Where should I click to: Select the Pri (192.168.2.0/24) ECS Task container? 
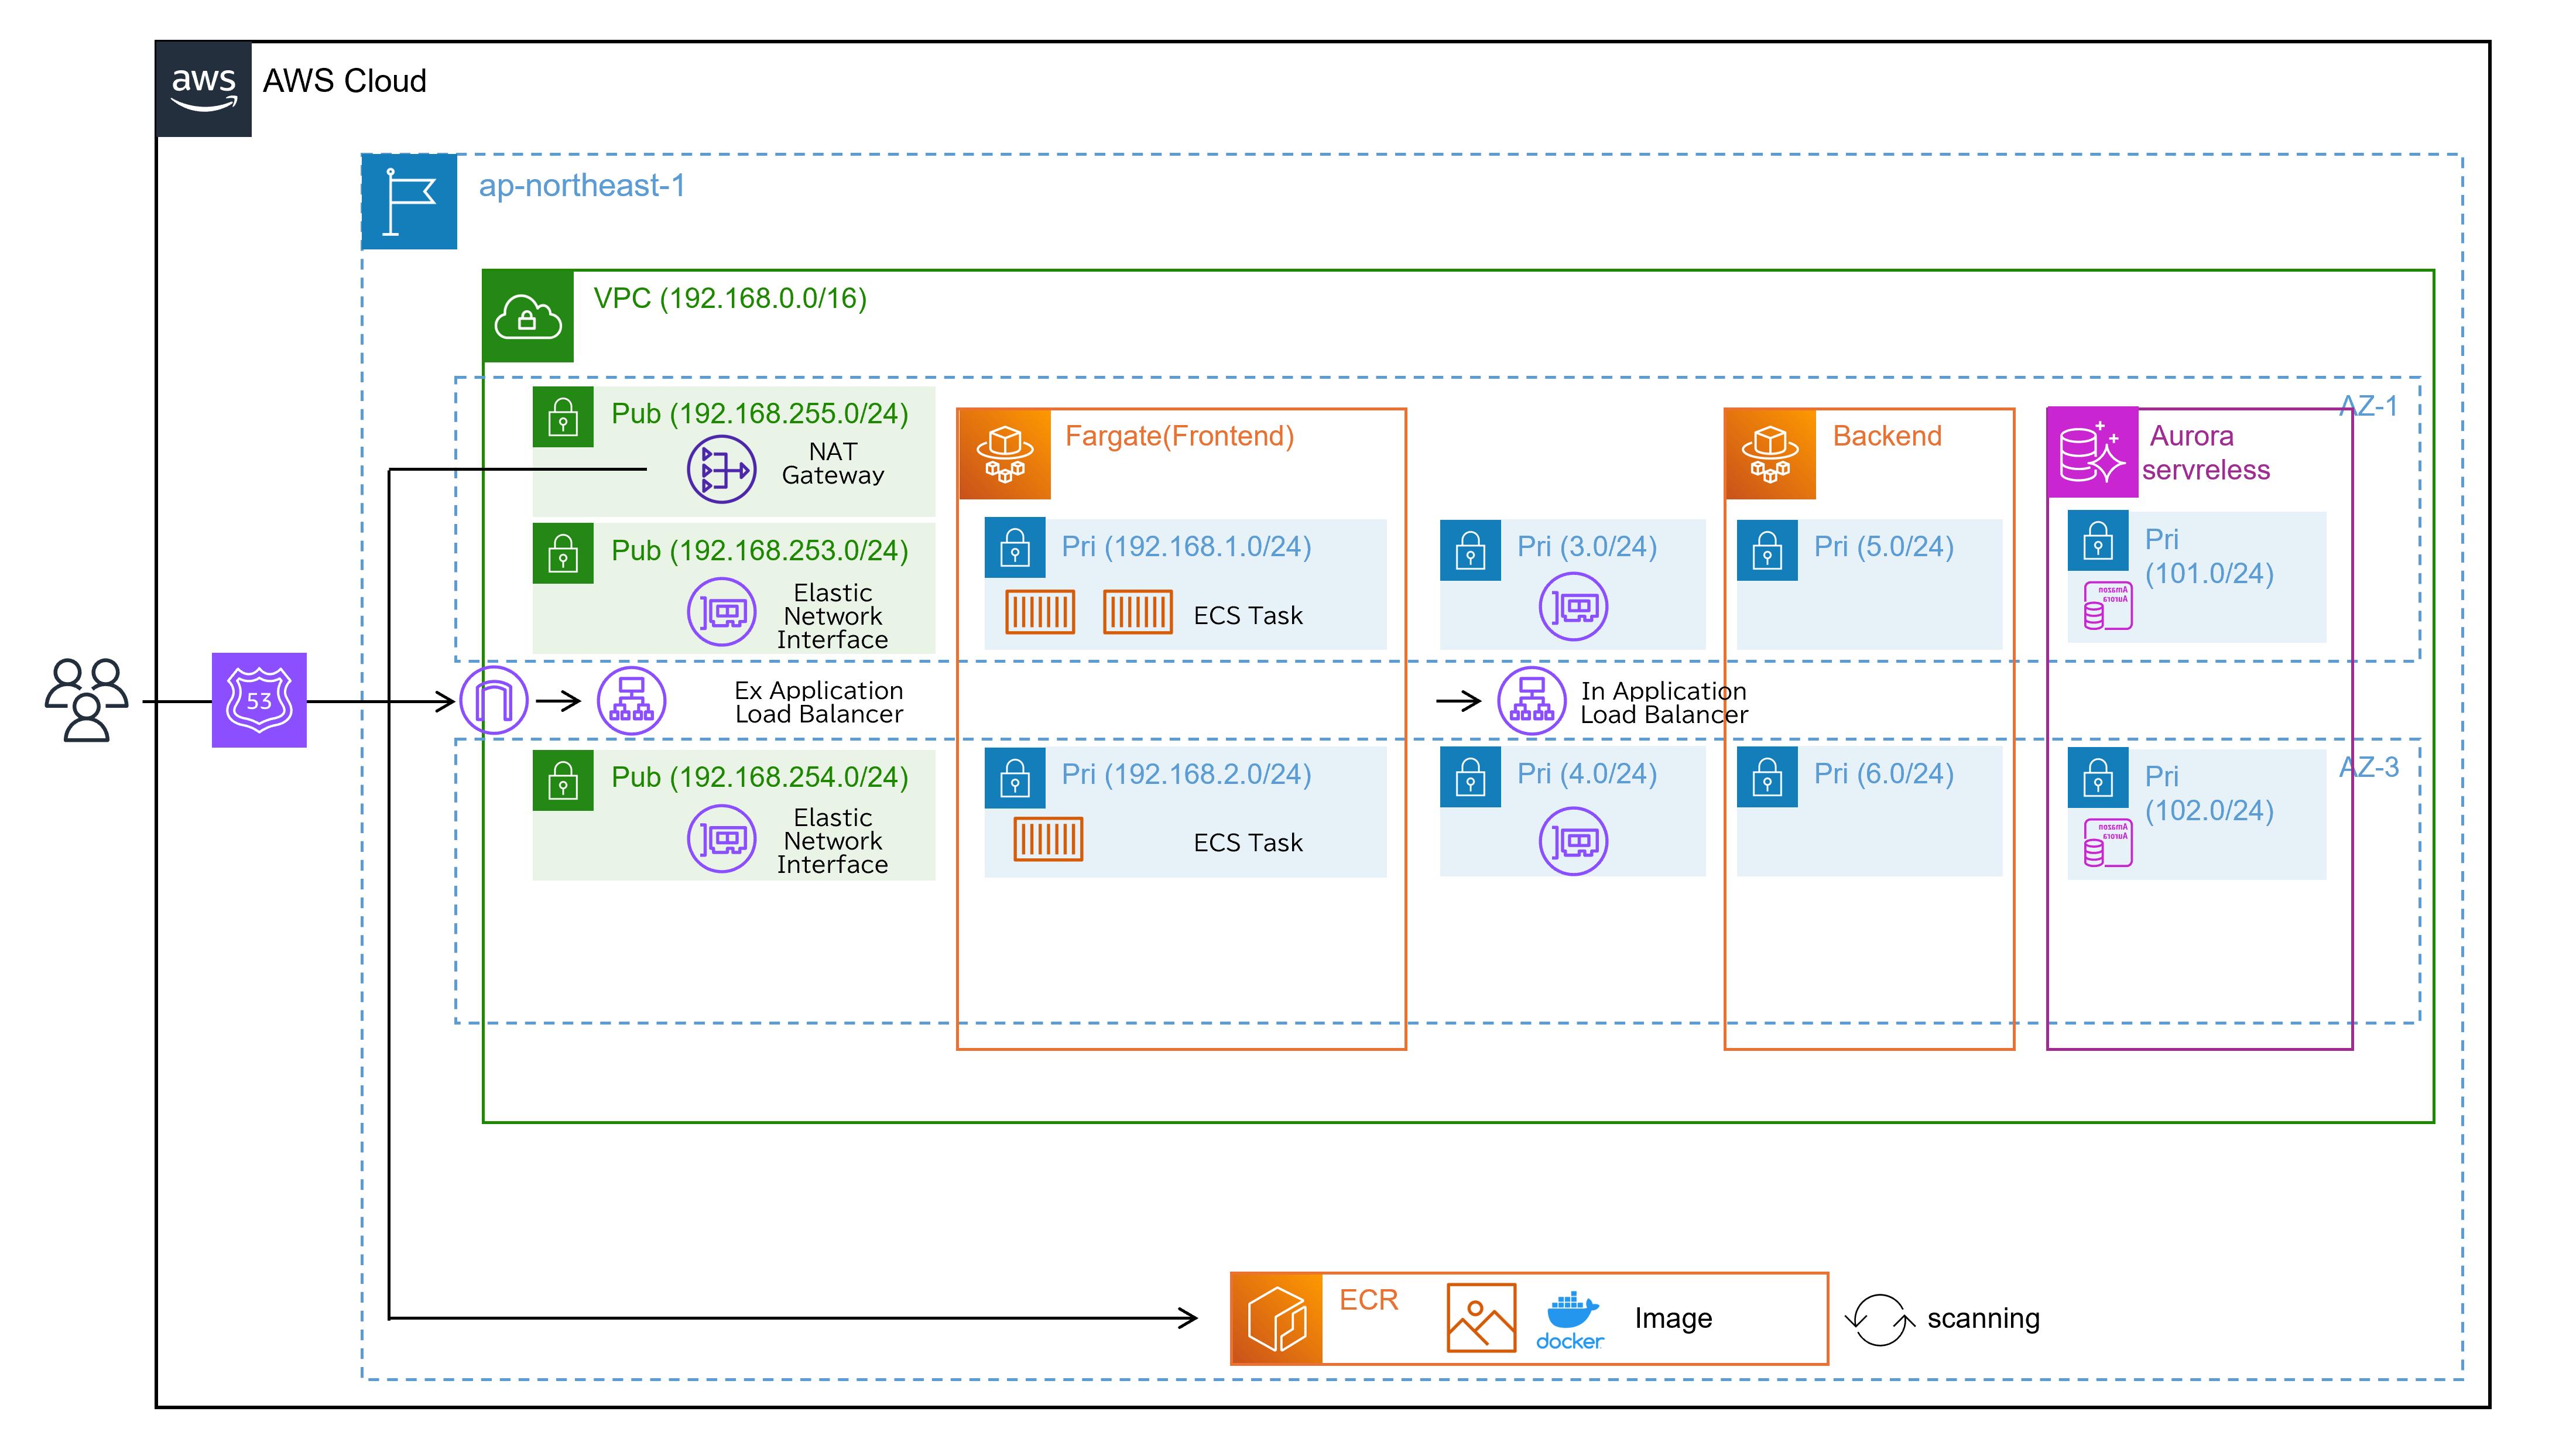pyautogui.click(x=1048, y=839)
